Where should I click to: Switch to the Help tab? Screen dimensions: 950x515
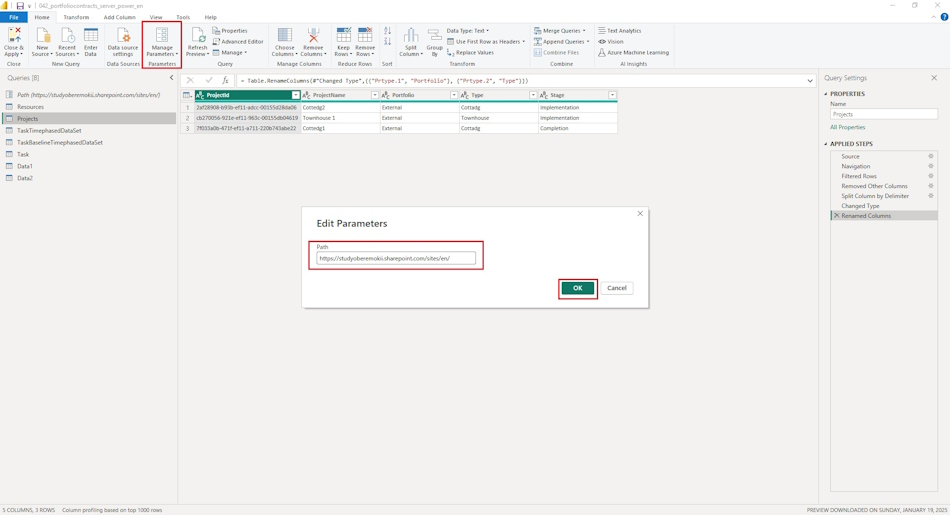(x=210, y=18)
